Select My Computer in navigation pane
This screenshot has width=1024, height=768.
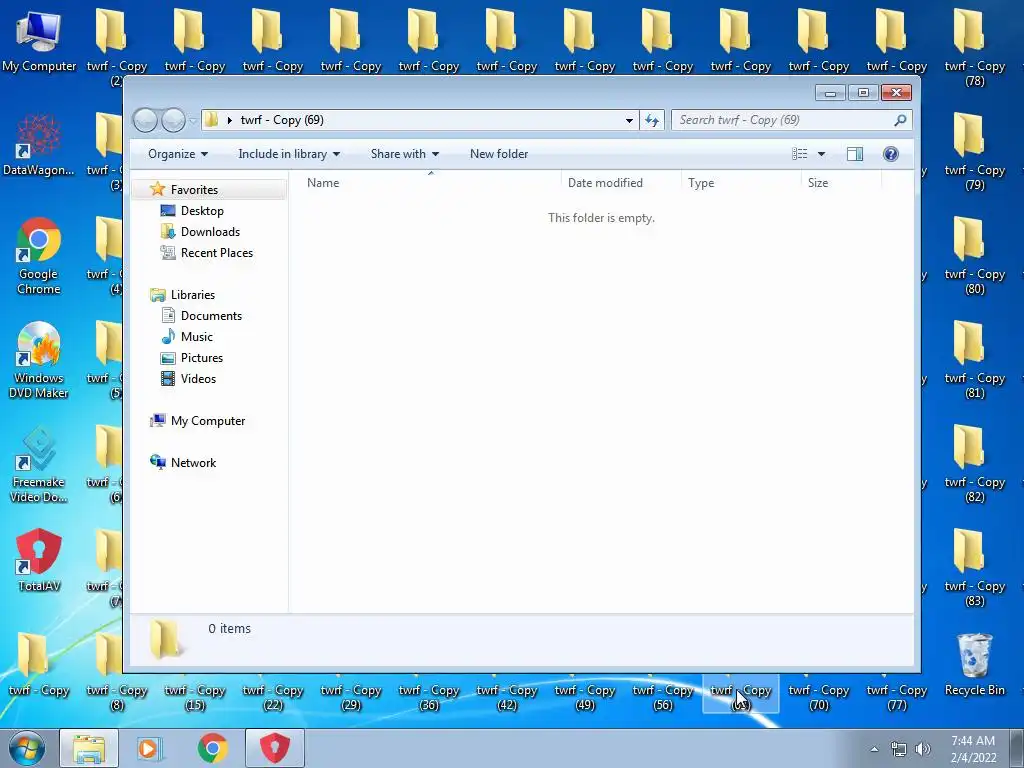pos(208,421)
